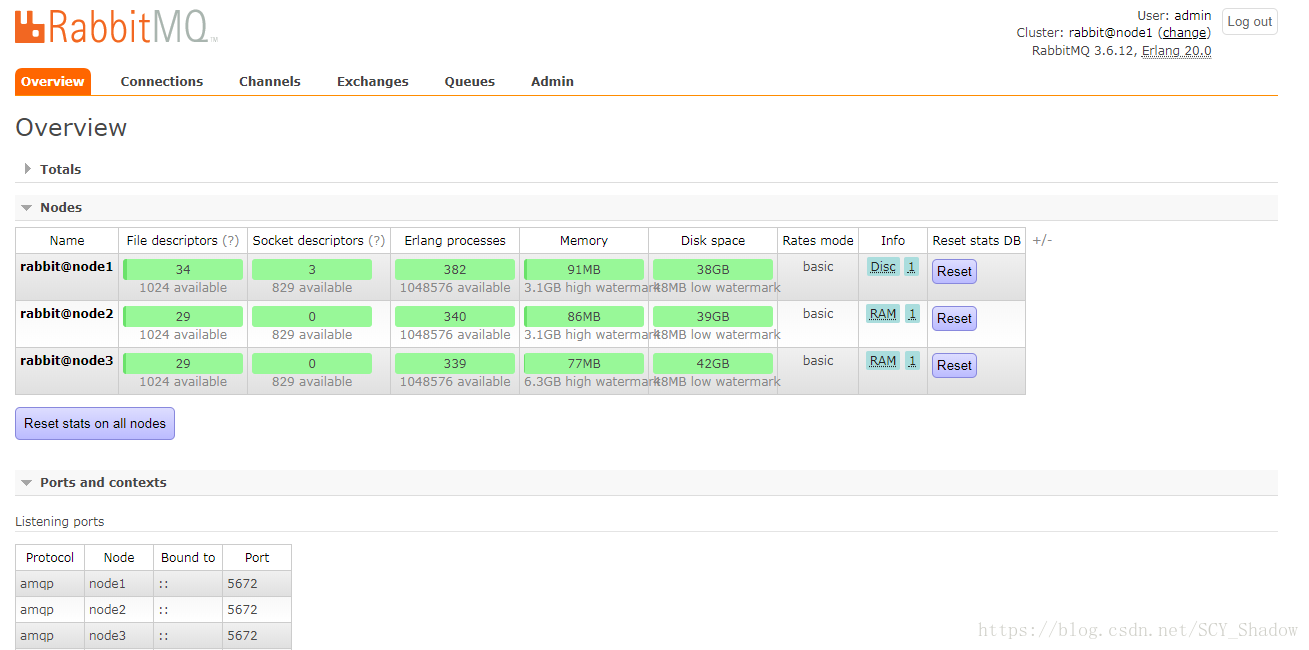The width and height of the screenshot is (1309, 650).
Task: Go to the Queues tab
Action: tap(470, 82)
